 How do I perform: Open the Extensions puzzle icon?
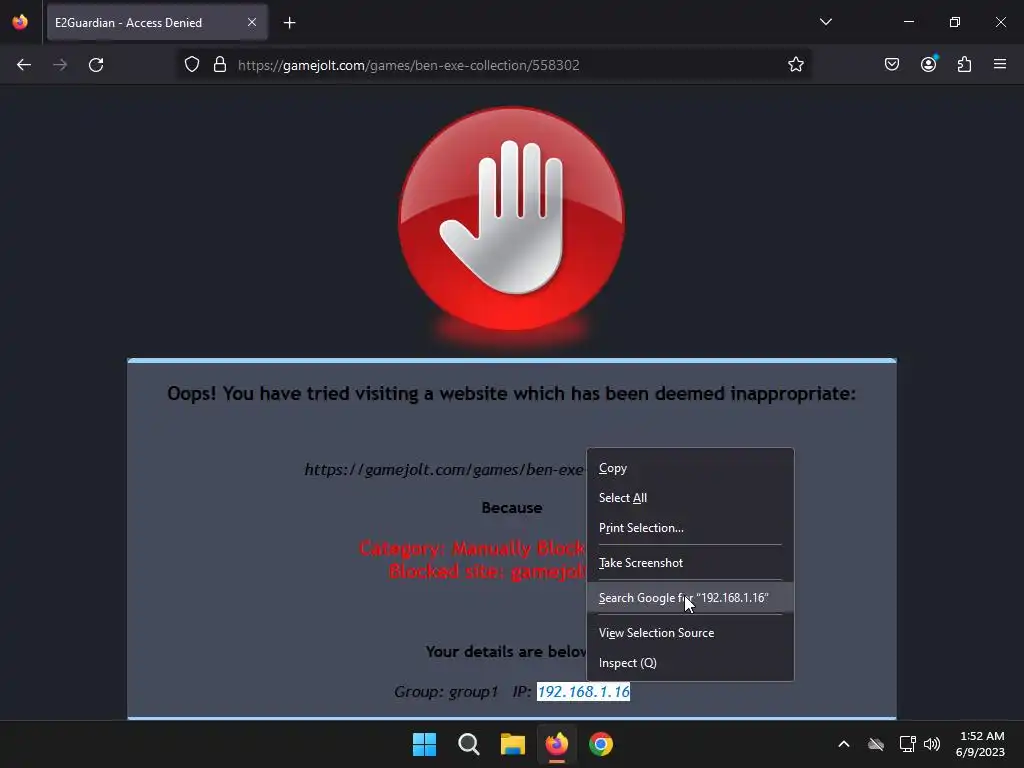point(964,64)
